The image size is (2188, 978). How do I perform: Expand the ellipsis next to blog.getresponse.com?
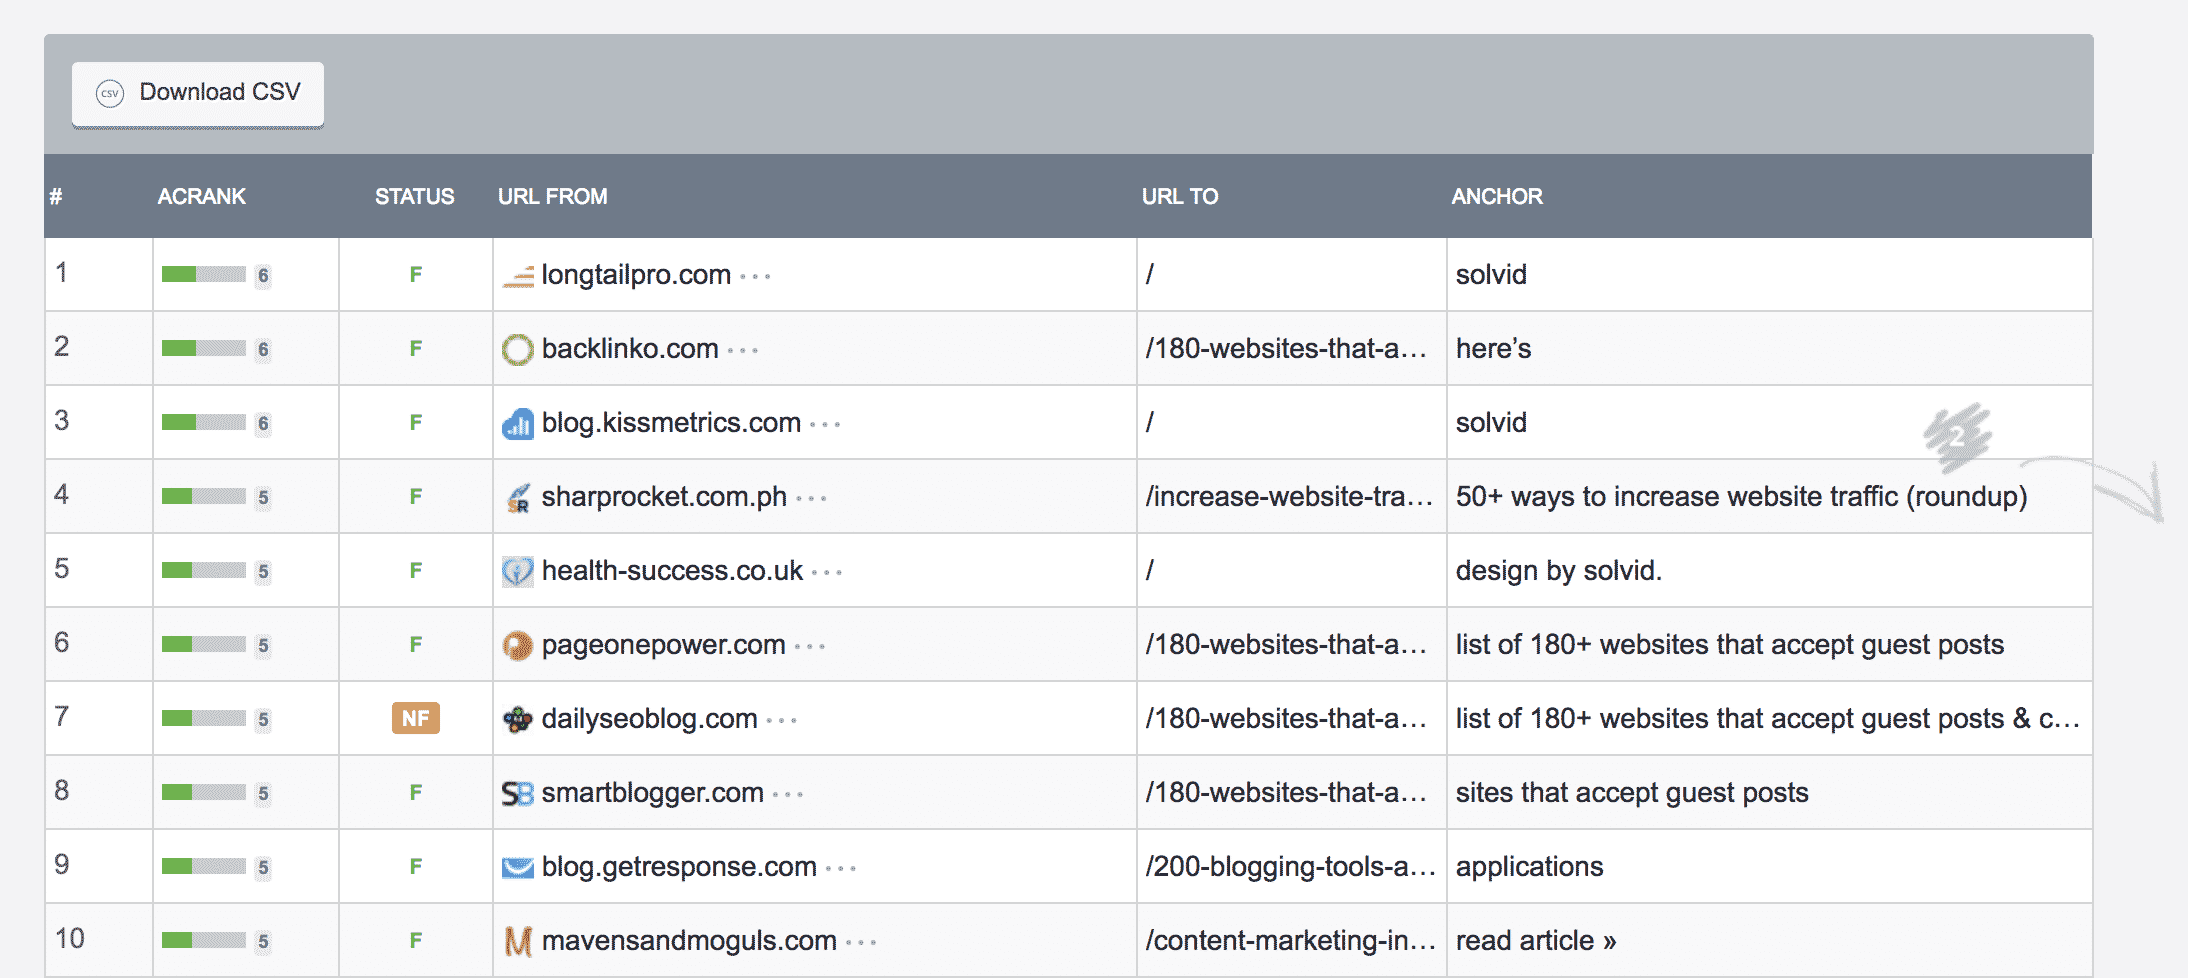pos(841,869)
